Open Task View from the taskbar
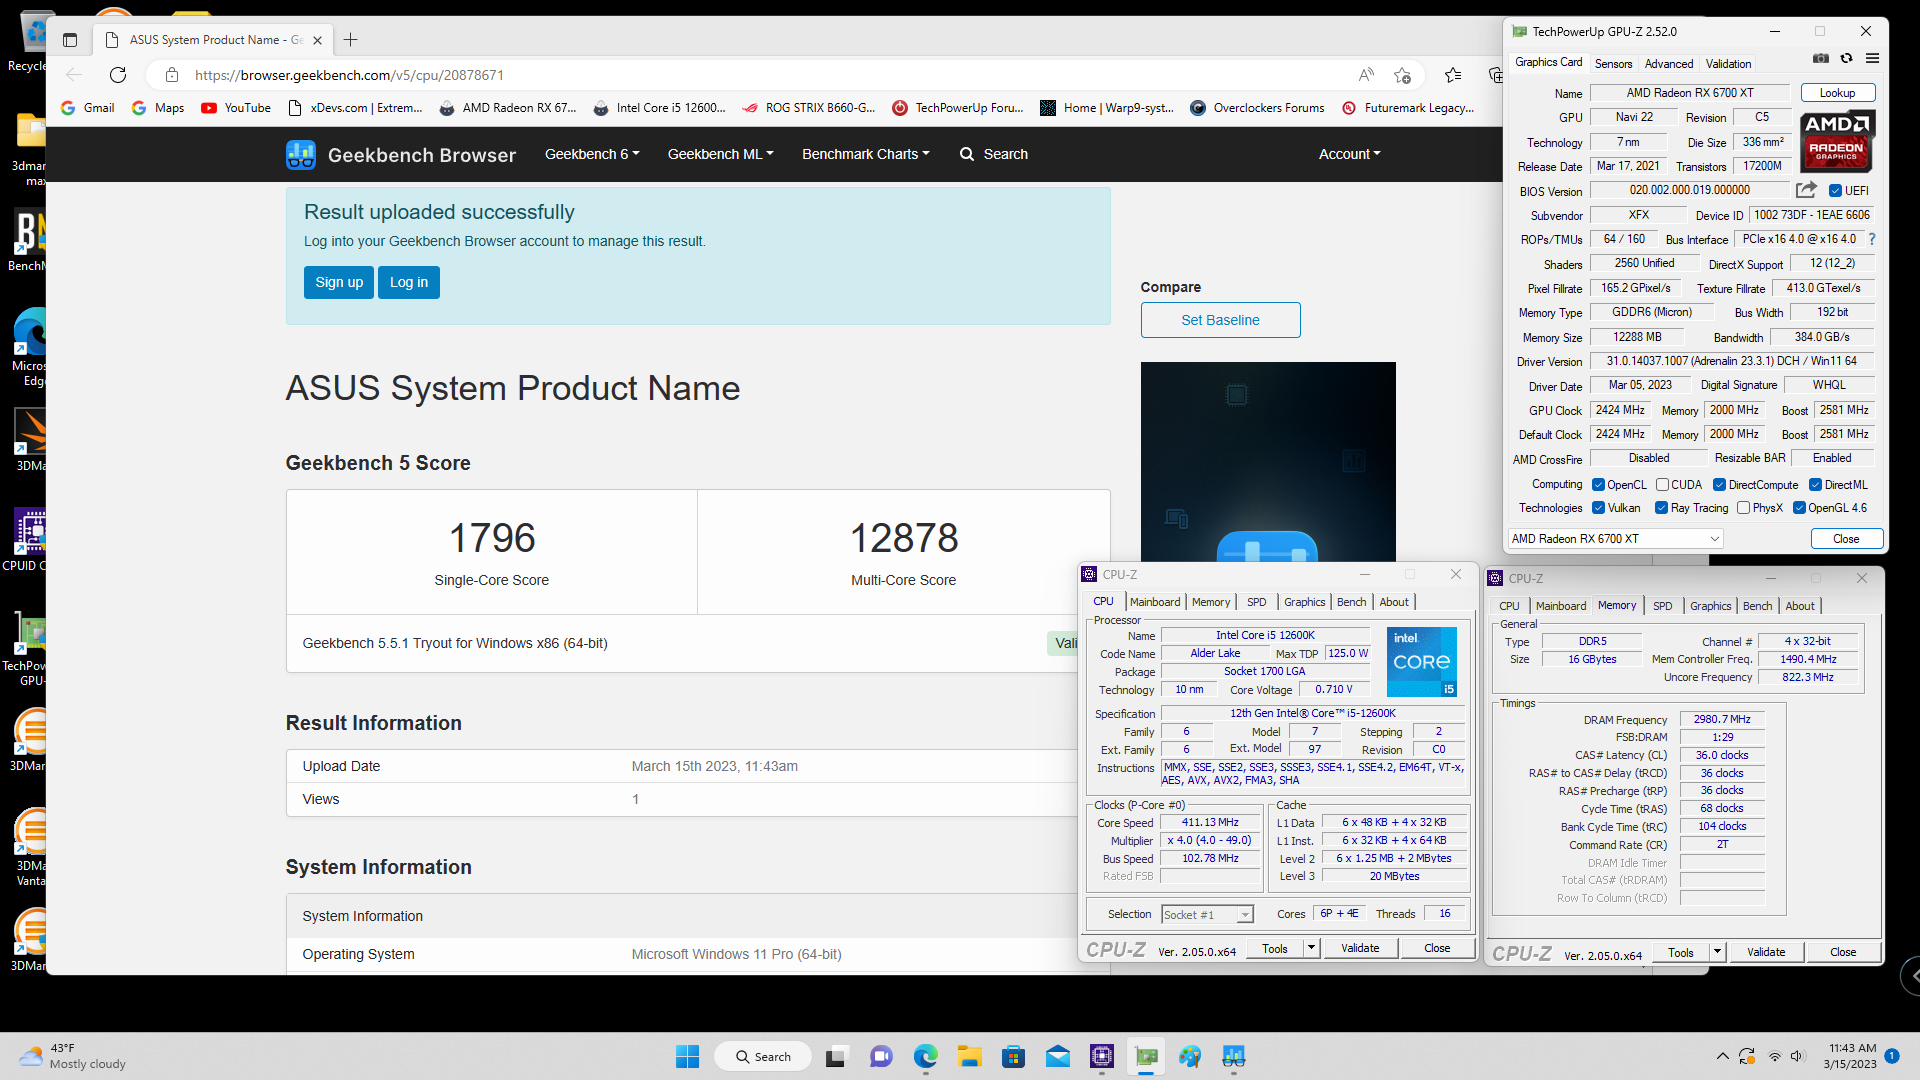1920x1080 pixels. [x=836, y=1057]
